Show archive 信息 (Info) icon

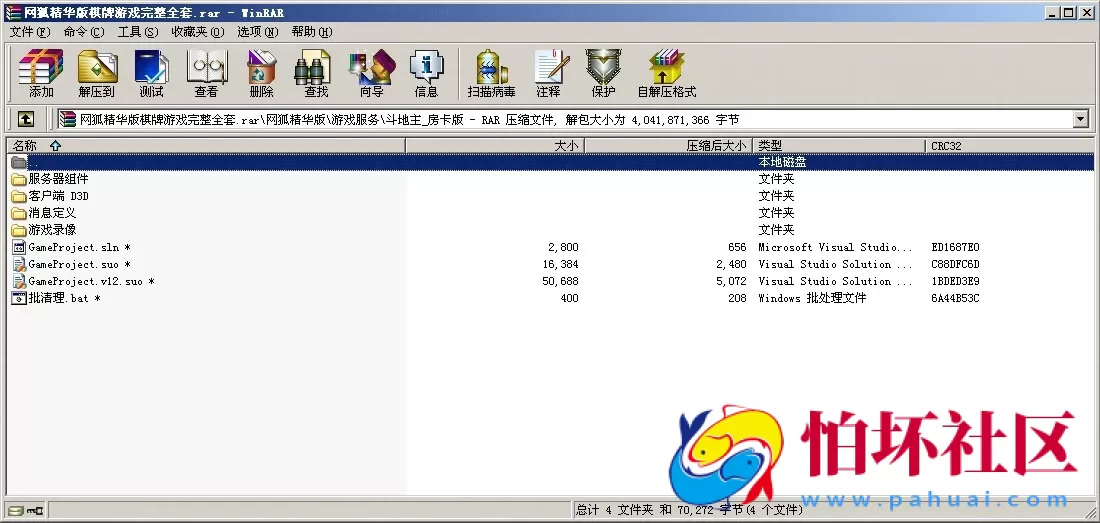[x=426, y=73]
